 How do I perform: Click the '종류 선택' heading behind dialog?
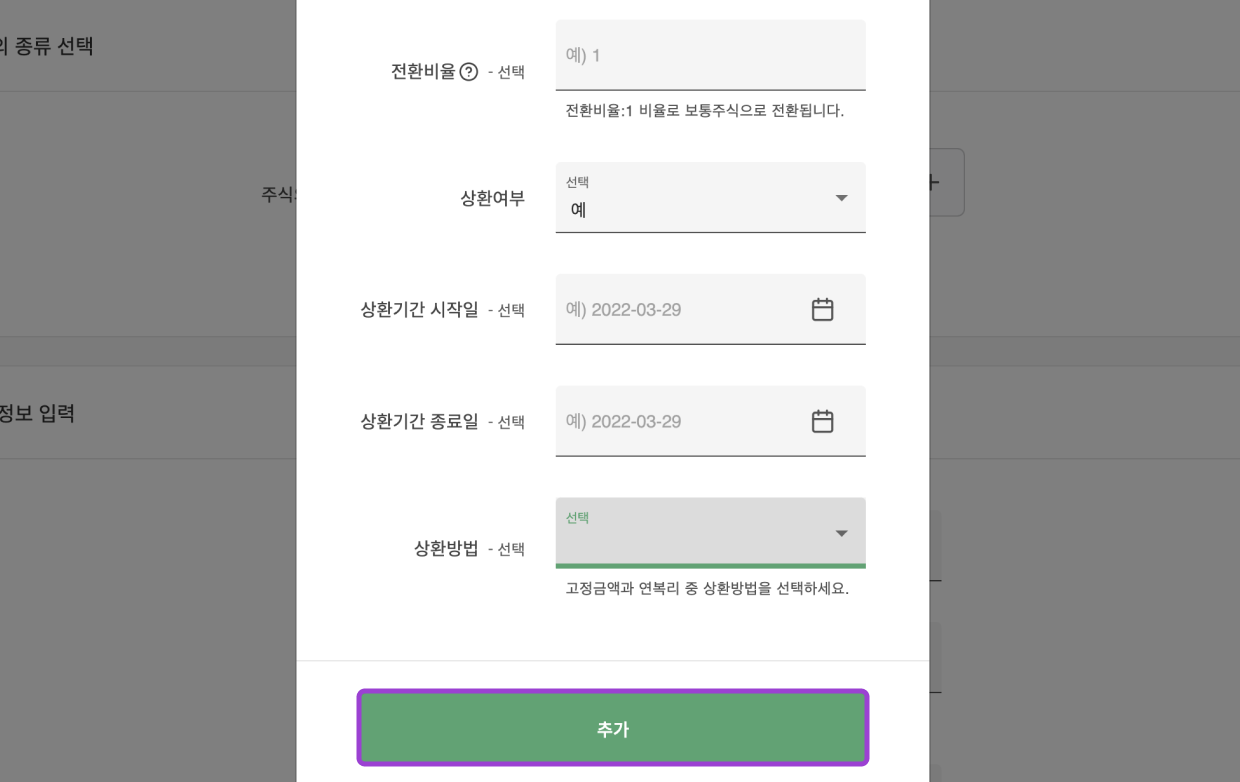pyautogui.click(x=48, y=46)
